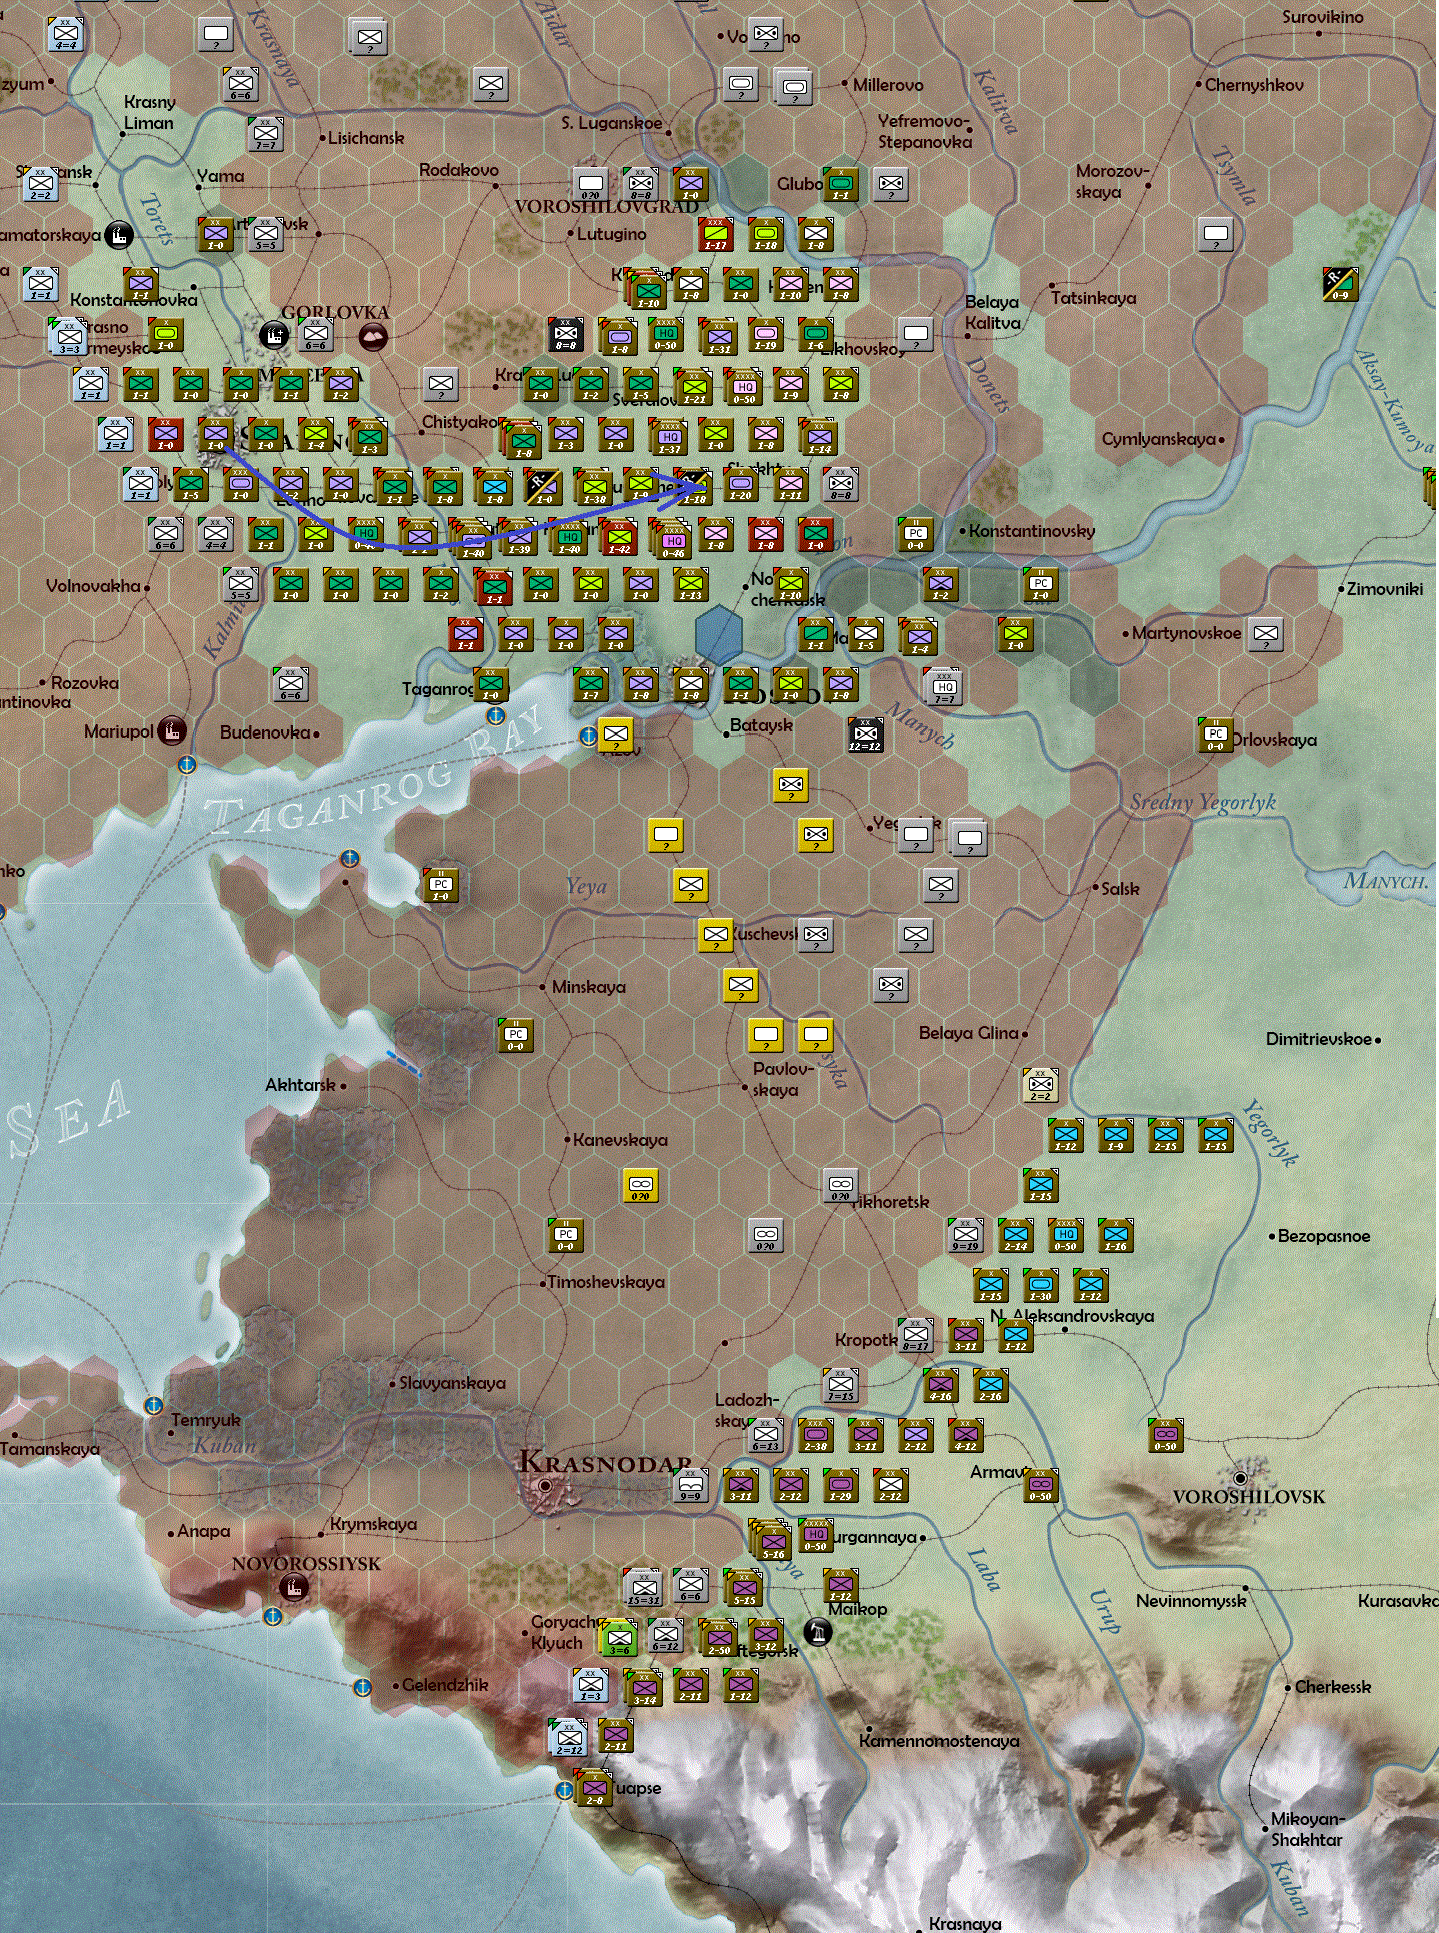Select the HQ 7=7 counter by Manych

[945, 687]
